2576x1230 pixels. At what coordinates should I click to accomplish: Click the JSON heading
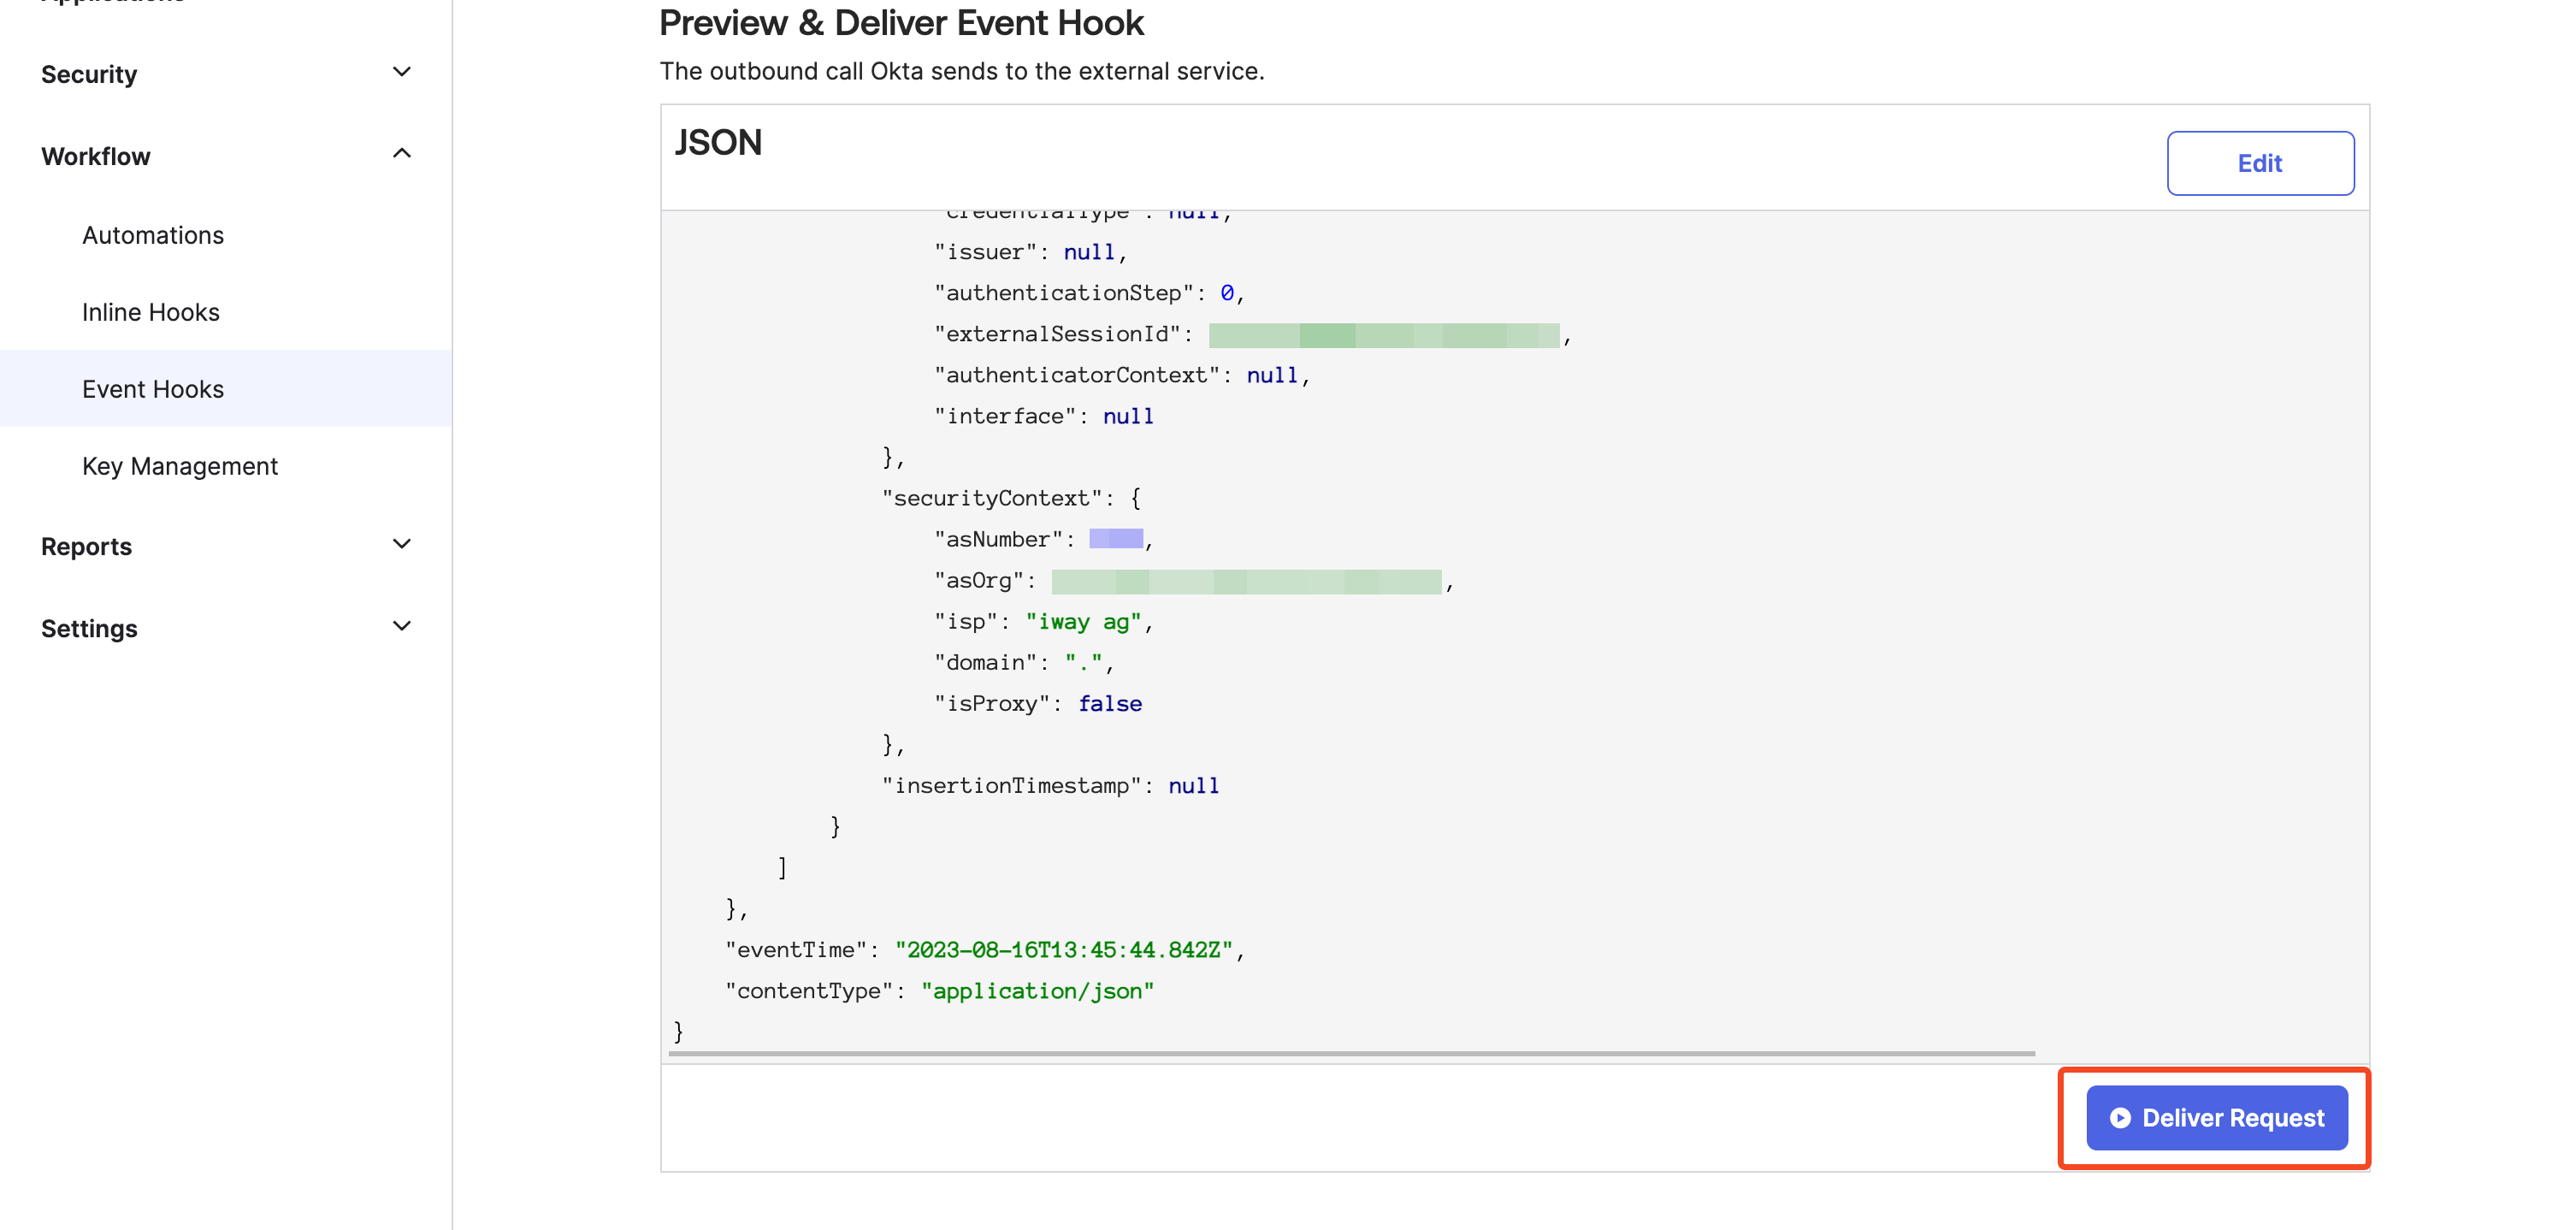pos(718,142)
